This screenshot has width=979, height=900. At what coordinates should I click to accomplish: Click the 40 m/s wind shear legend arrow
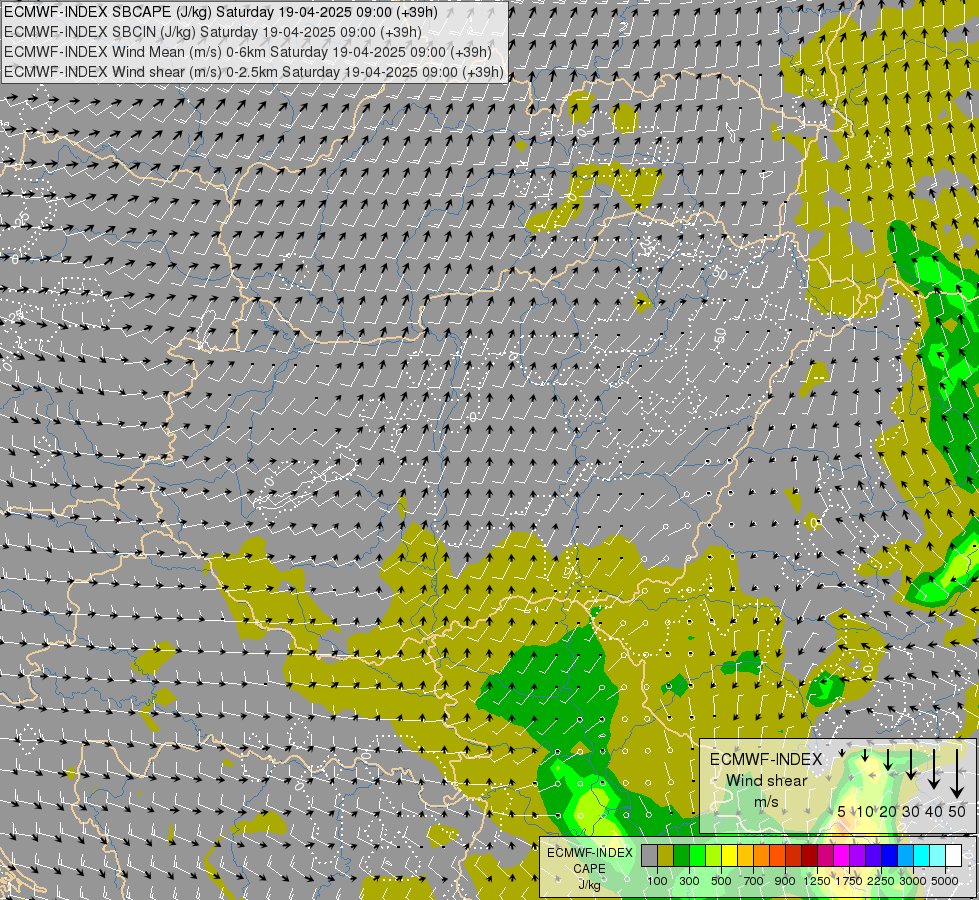[x=934, y=769]
